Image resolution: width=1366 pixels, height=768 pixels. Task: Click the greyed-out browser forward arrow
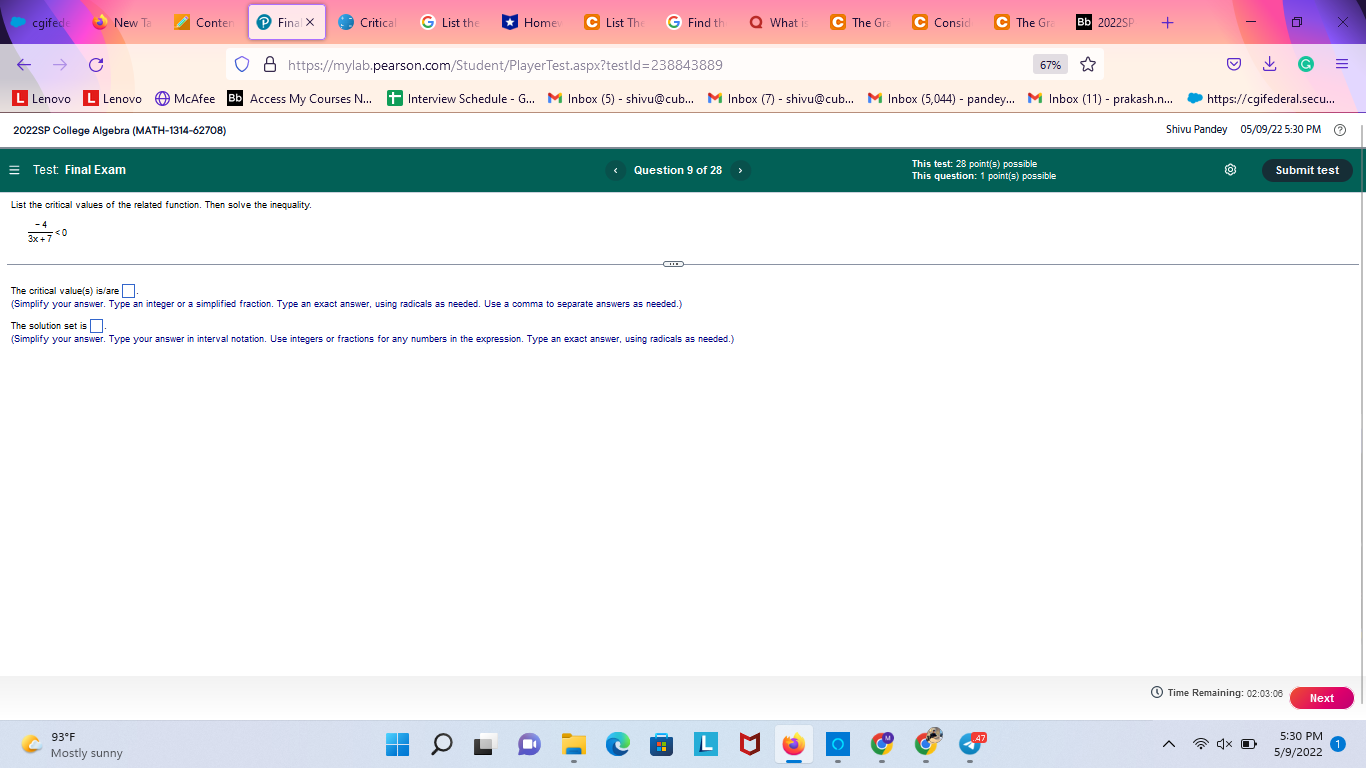click(60, 65)
